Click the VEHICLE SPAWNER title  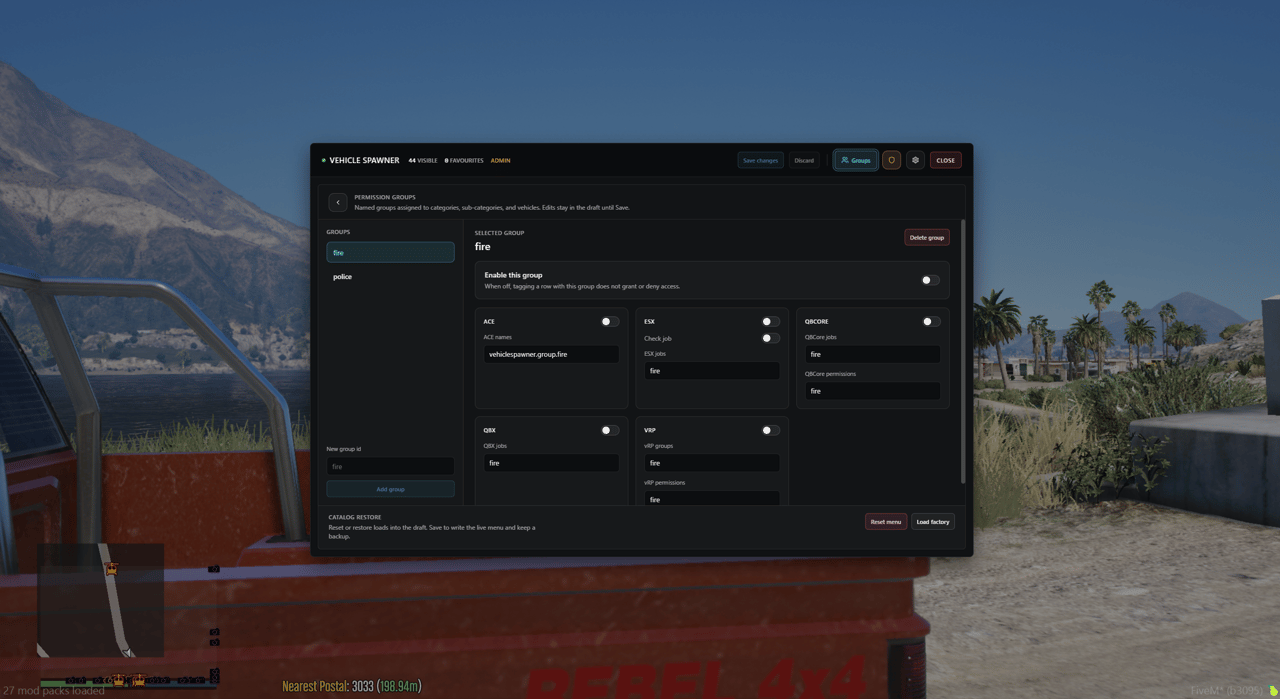pyautogui.click(x=364, y=160)
